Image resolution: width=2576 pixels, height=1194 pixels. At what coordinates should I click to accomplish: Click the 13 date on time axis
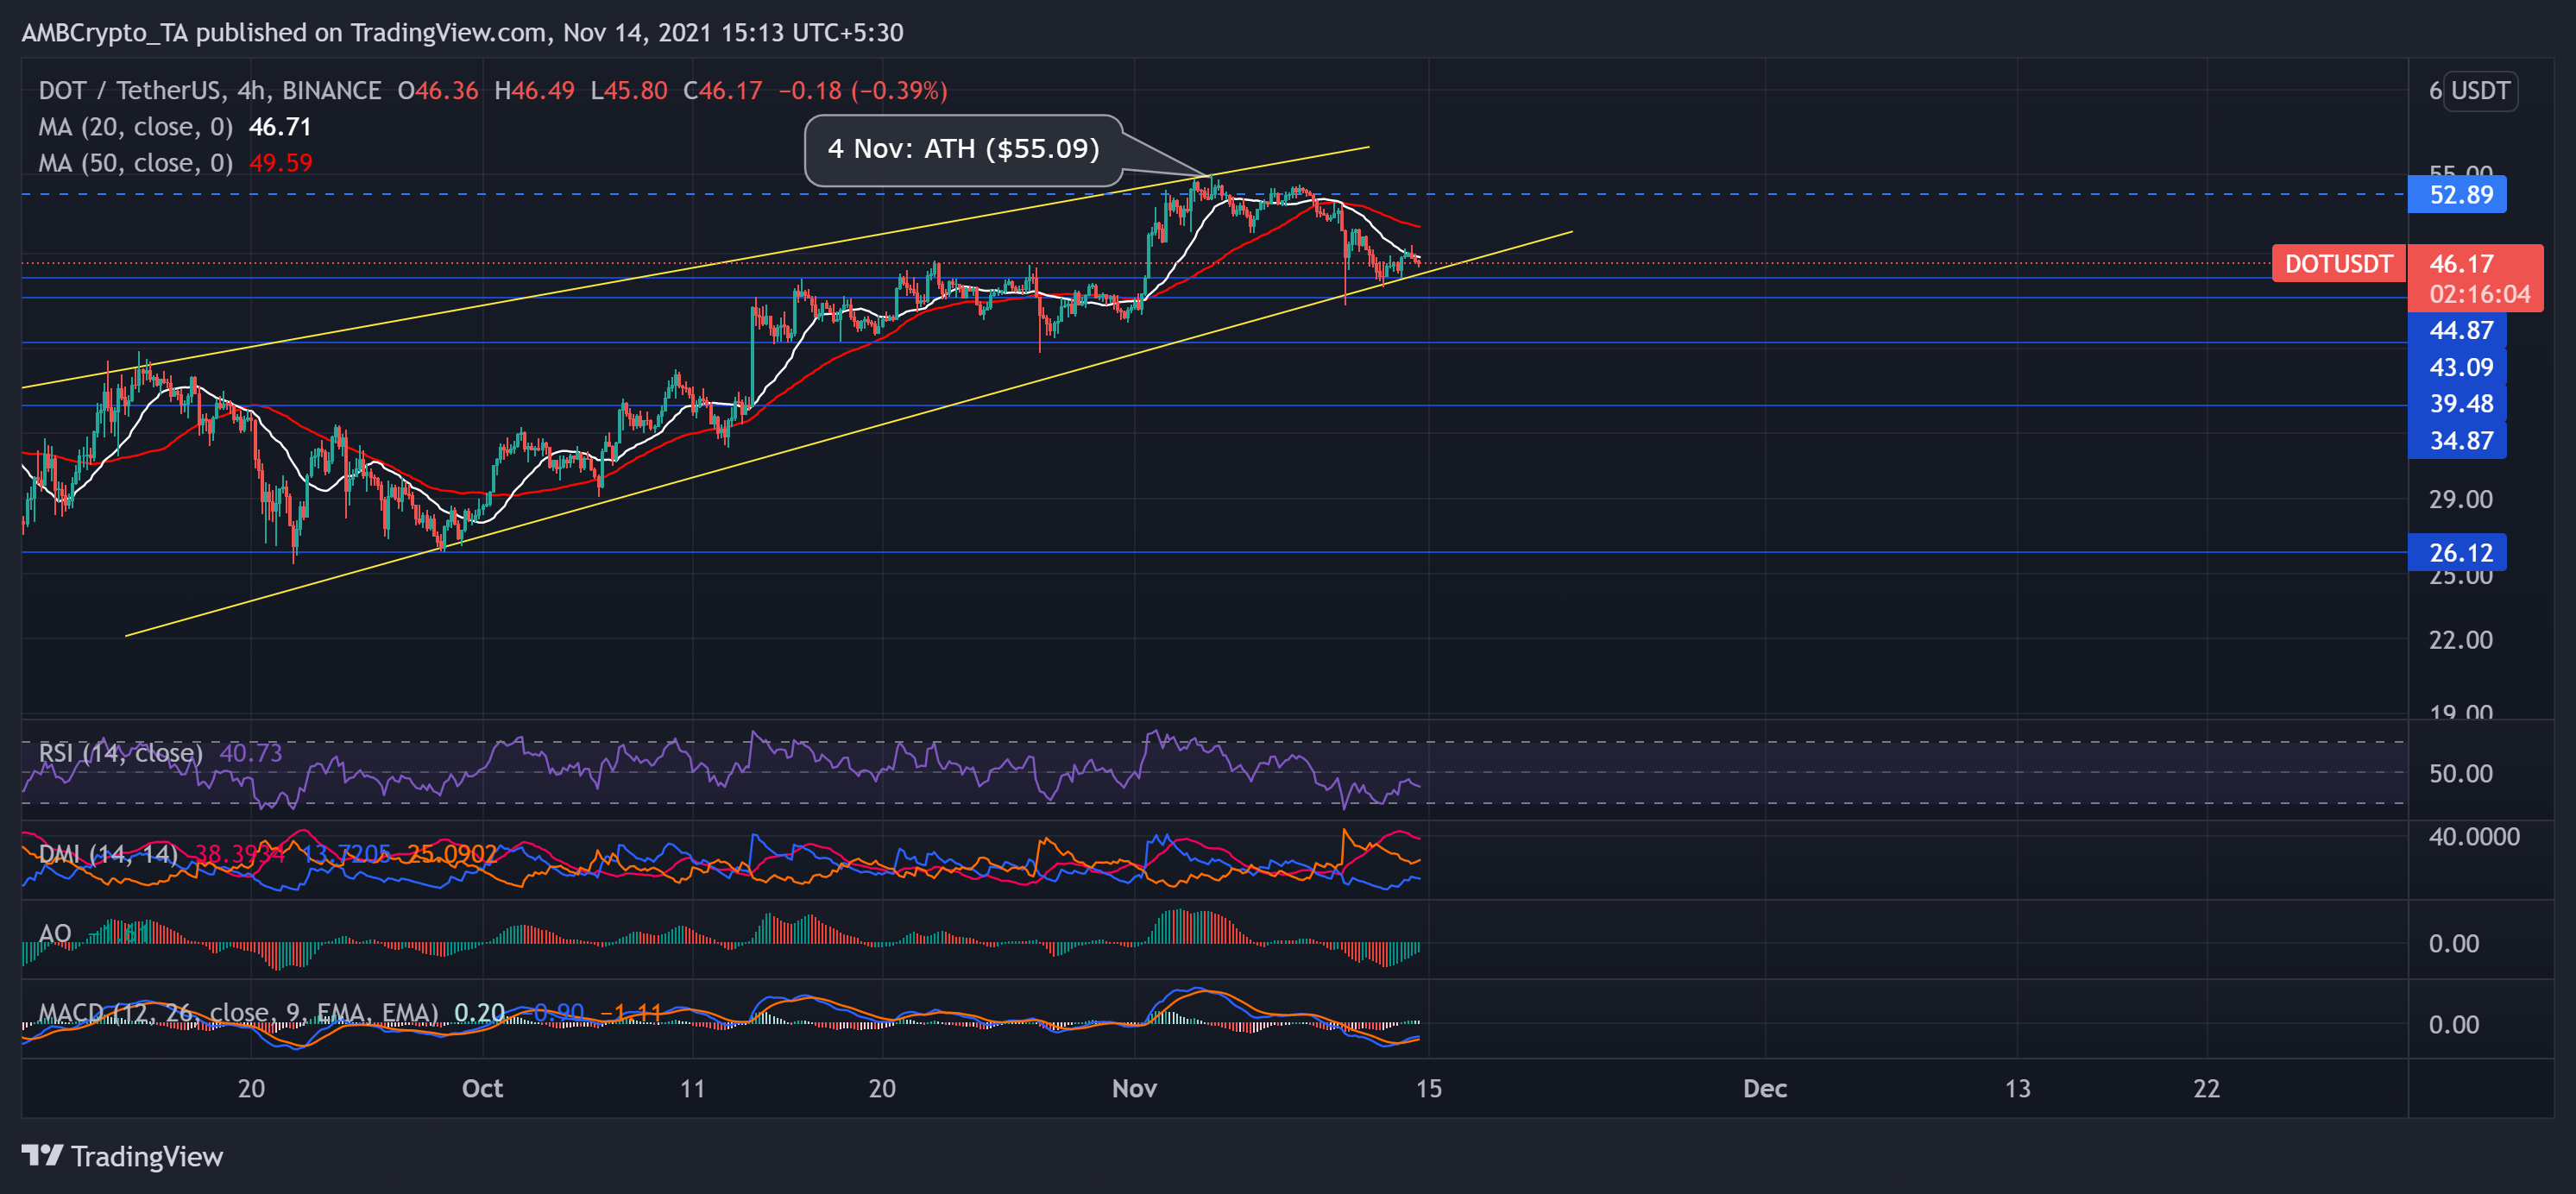[2017, 1089]
